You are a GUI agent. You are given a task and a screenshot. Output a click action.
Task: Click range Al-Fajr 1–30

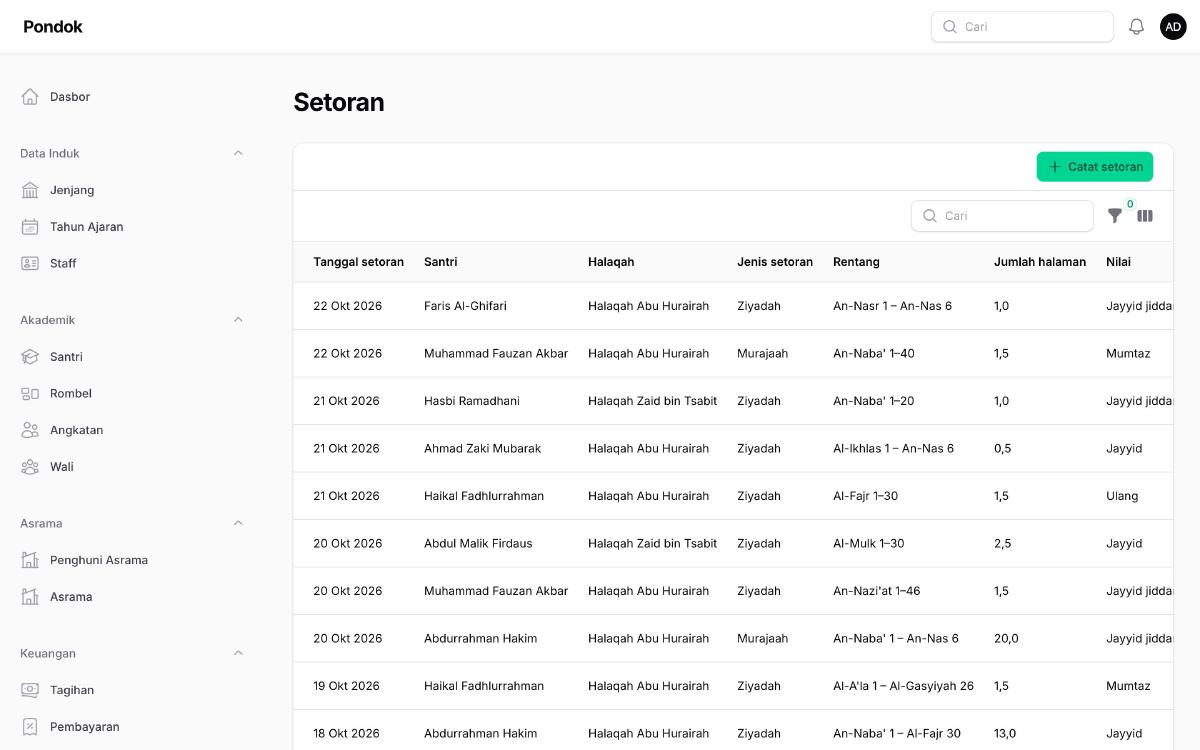pyautogui.click(x=865, y=496)
